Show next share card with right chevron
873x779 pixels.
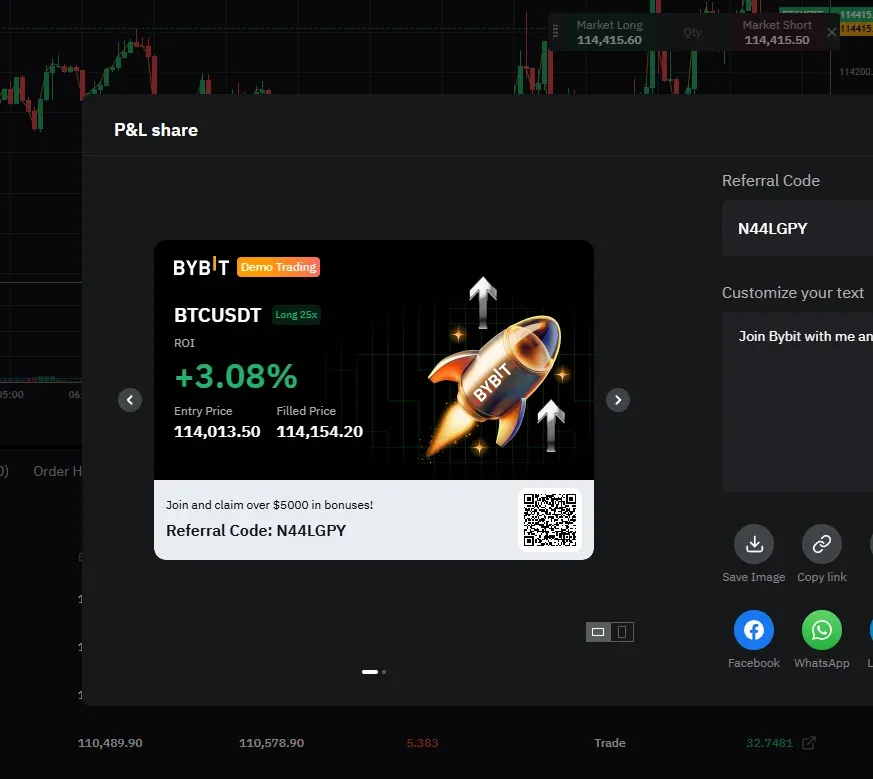(618, 400)
